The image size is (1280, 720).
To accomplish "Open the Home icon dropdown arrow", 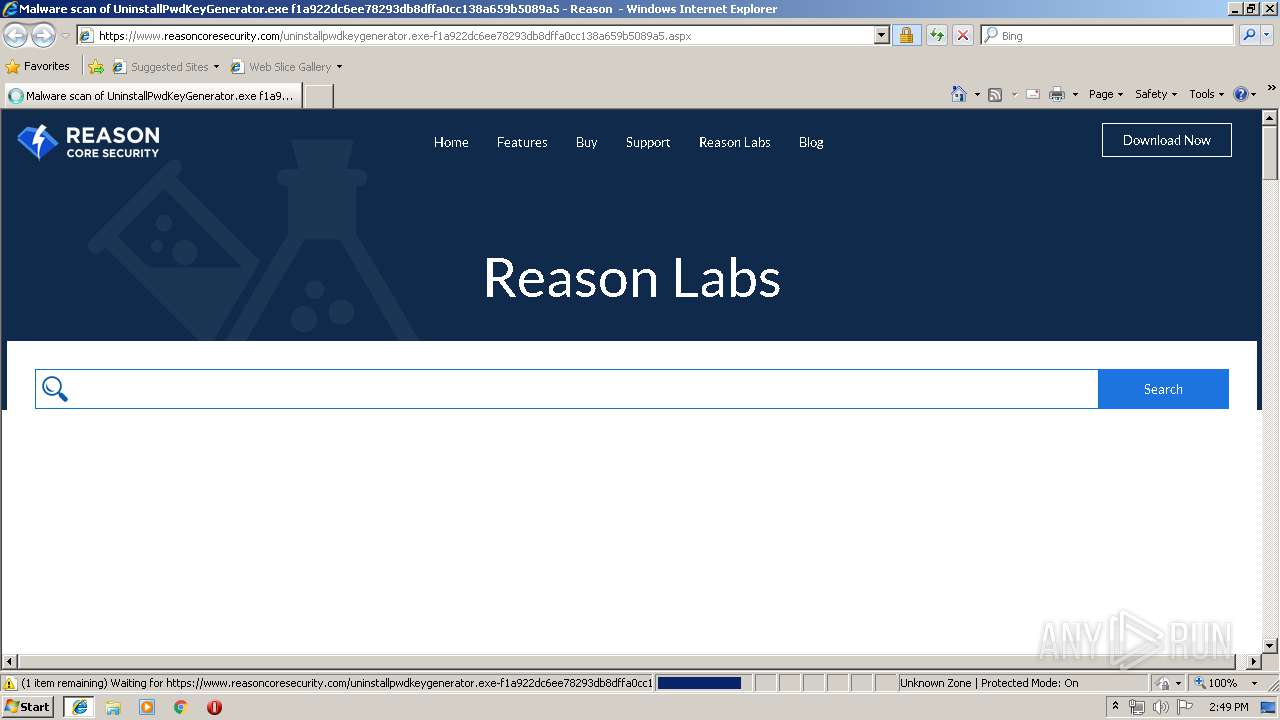I will click(x=977, y=94).
